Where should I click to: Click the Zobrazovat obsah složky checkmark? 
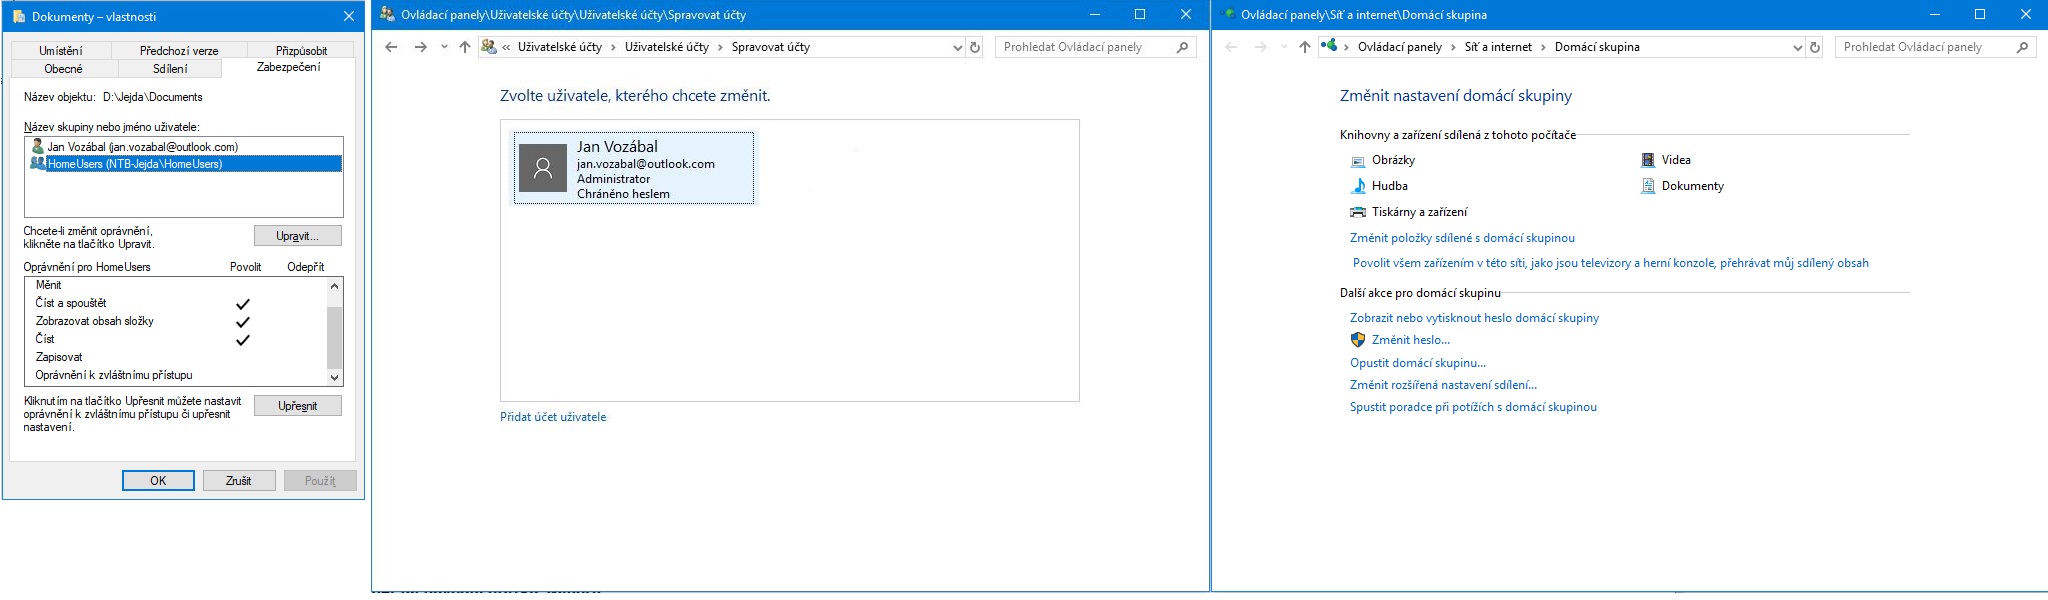pos(242,321)
